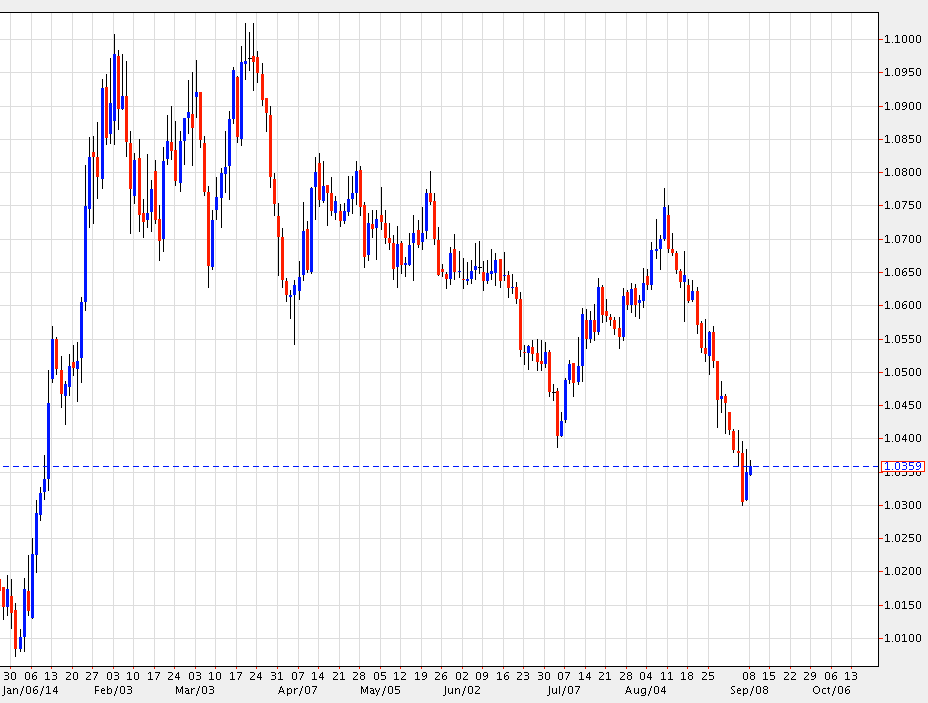Click the May/05 date label
Viewport: 928px width, 703px height.
click(x=380, y=691)
